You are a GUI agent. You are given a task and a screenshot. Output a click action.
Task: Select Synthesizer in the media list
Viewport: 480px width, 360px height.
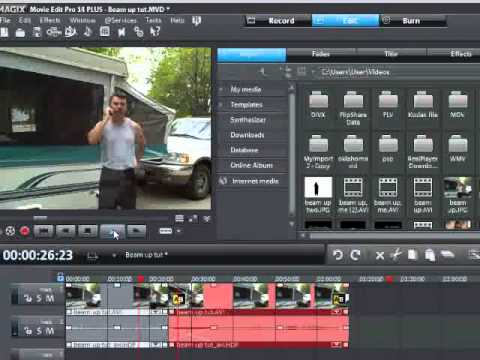click(x=248, y=120)
